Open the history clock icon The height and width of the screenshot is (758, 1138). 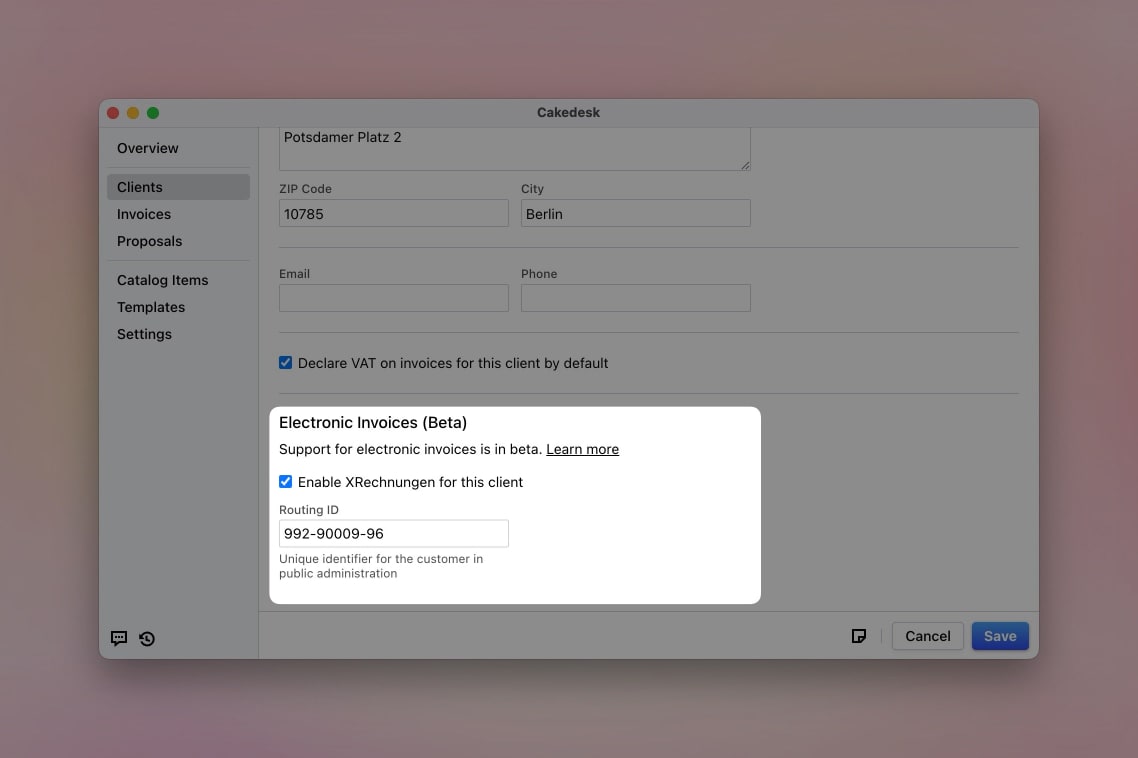pyautogui.click(x=147, y=638)
